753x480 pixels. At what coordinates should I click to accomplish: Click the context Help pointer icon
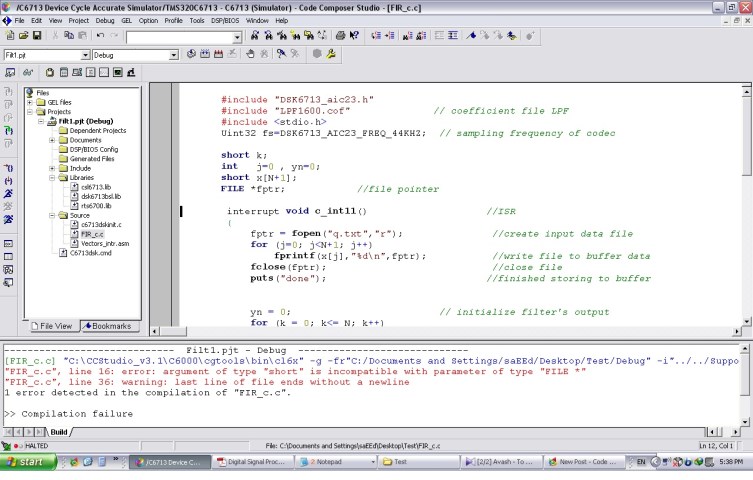pyautogui.click(x=354, y=36)
